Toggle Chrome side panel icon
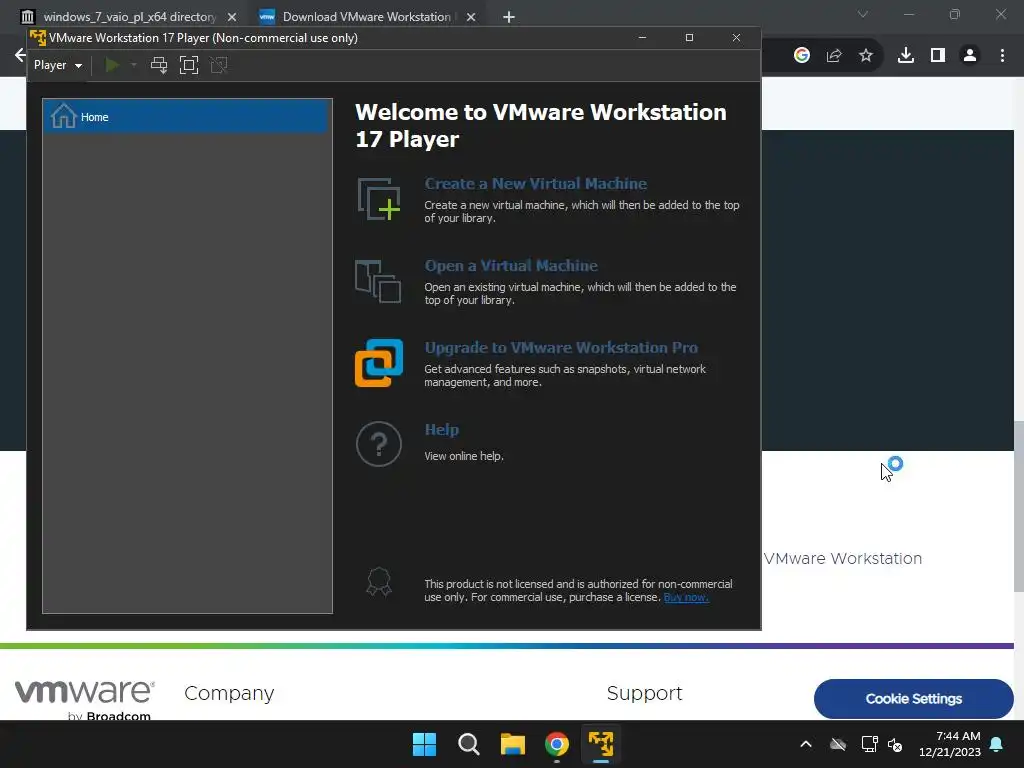 click(x=938, y=56)
